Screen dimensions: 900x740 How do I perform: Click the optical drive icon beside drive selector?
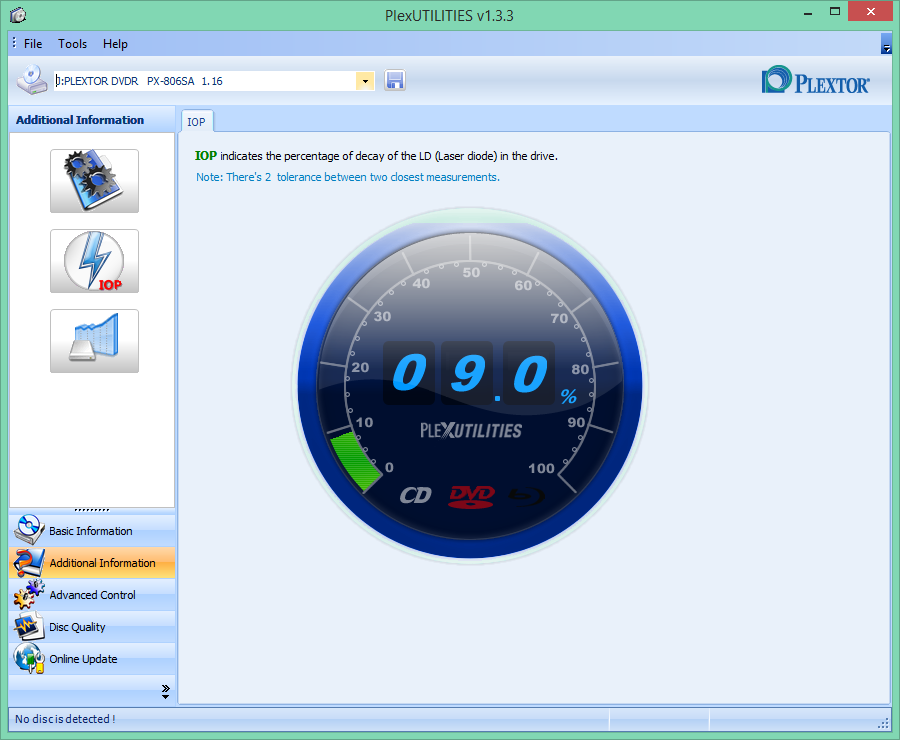pos(32,80)
